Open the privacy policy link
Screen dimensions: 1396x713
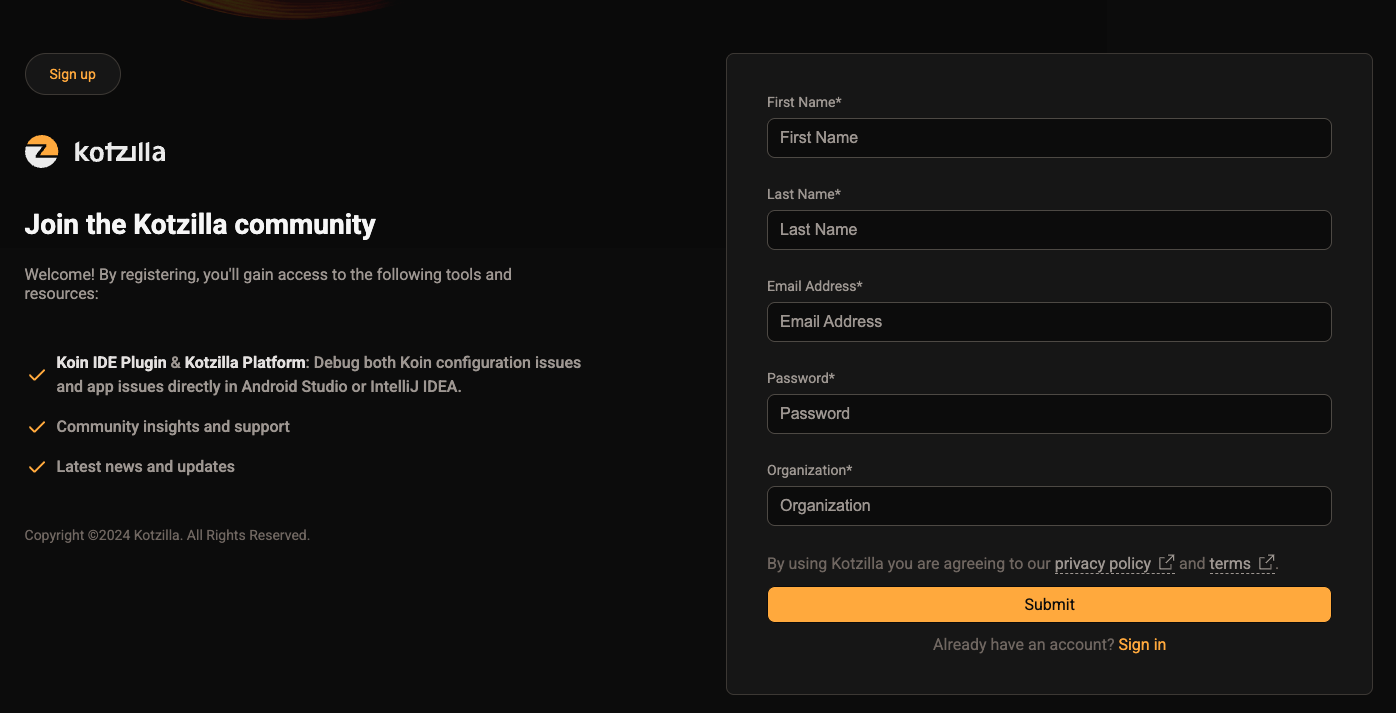1102,564
